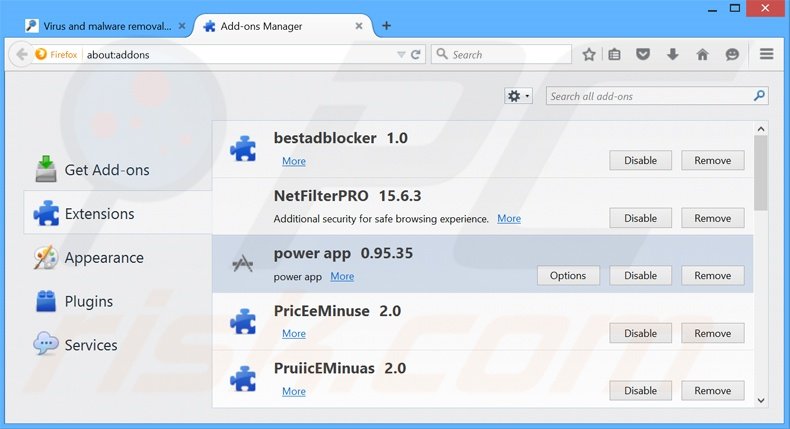790x429 pixels.
Task: Disable the PricEeMinuse extension
Action: pyautogui.click(x=640, y=333)
